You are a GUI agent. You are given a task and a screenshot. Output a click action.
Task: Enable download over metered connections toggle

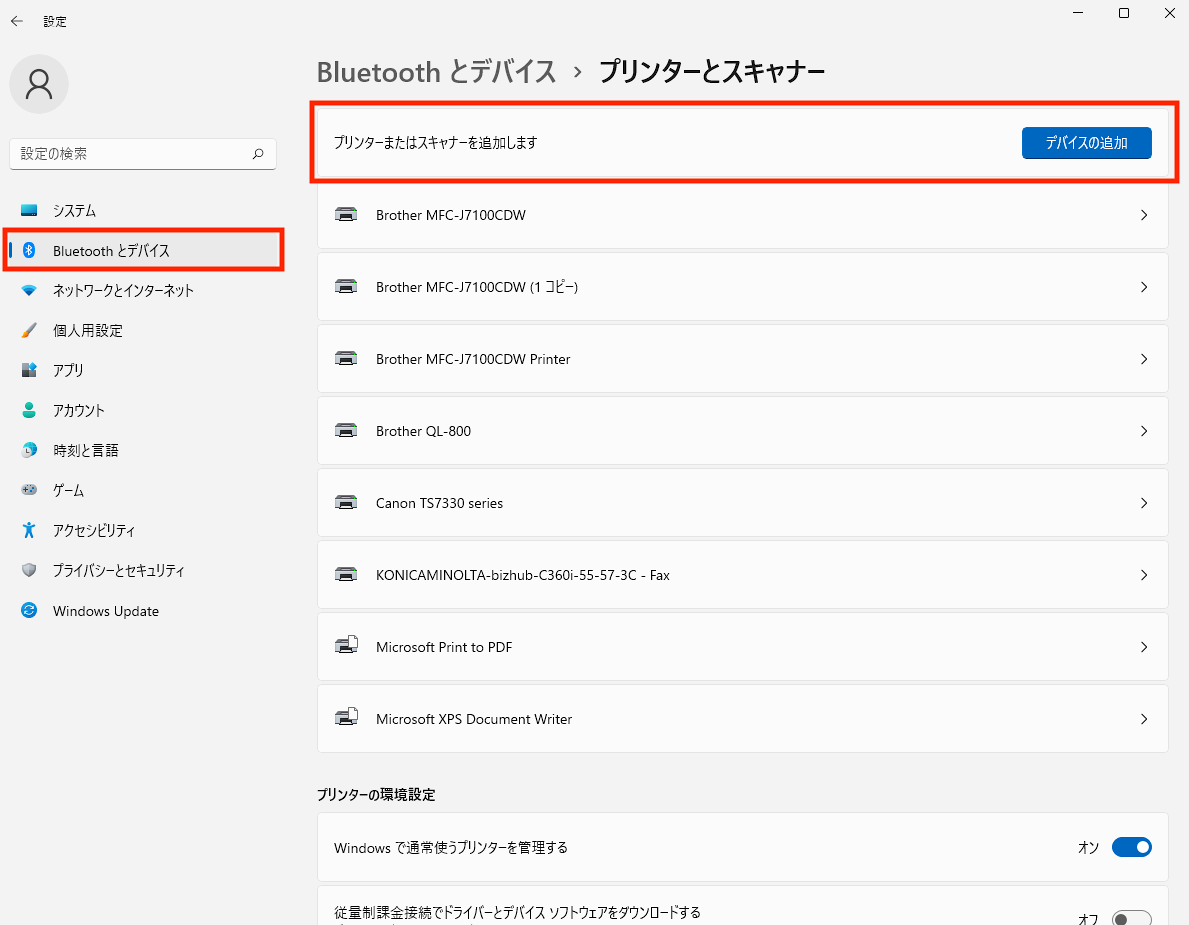click(x=1132, y=918)
